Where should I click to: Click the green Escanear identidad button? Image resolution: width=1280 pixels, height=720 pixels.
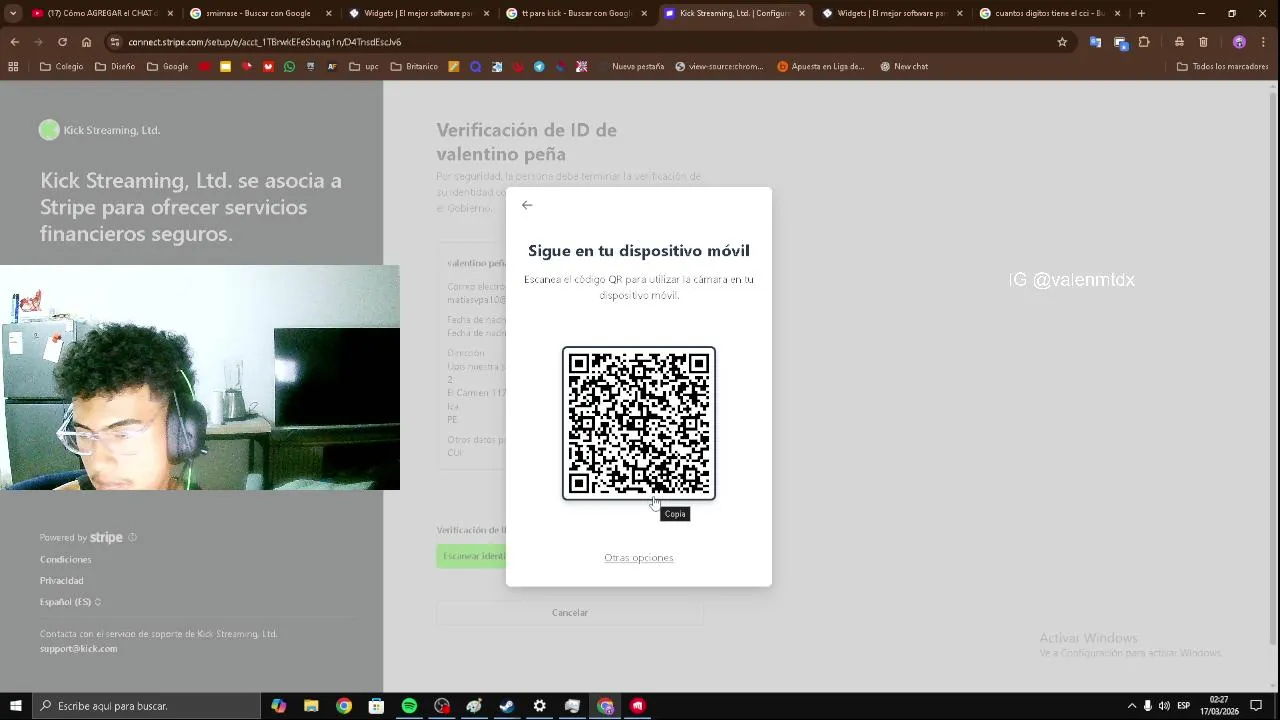(x=472, y=556)
